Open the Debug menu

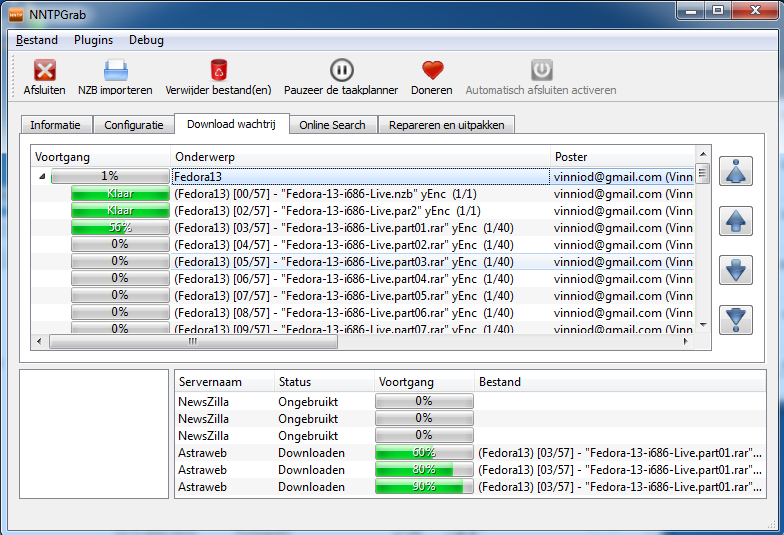(146, 40)
